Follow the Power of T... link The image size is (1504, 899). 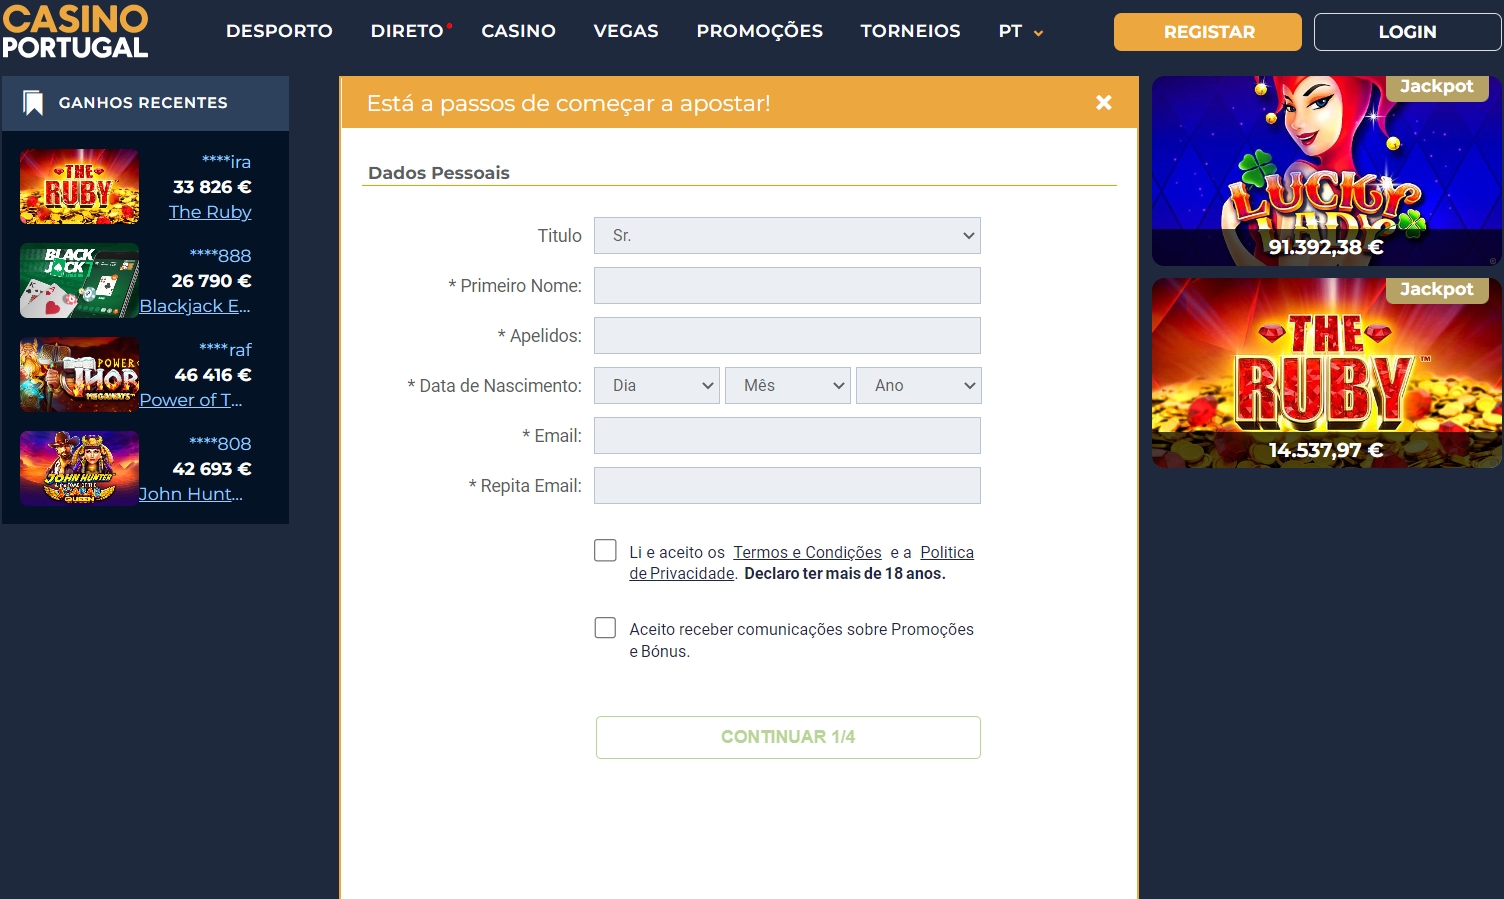[191, 400]
